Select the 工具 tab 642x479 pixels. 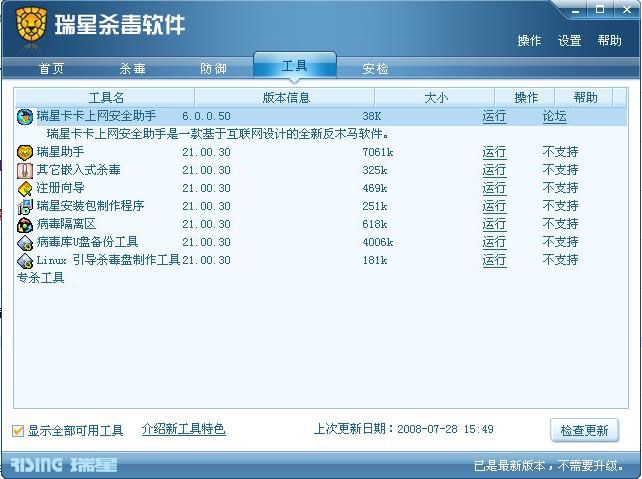pos(295,66)
